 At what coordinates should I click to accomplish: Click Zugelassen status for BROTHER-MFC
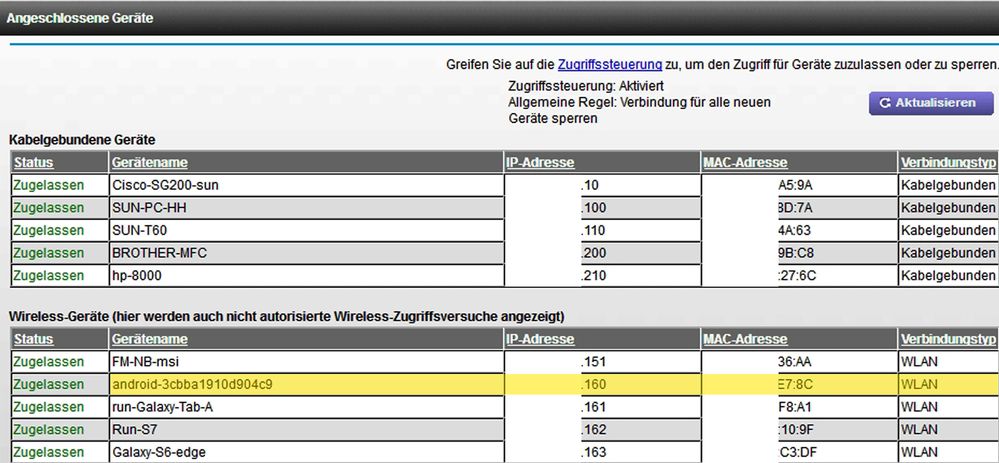click(48, 253)
